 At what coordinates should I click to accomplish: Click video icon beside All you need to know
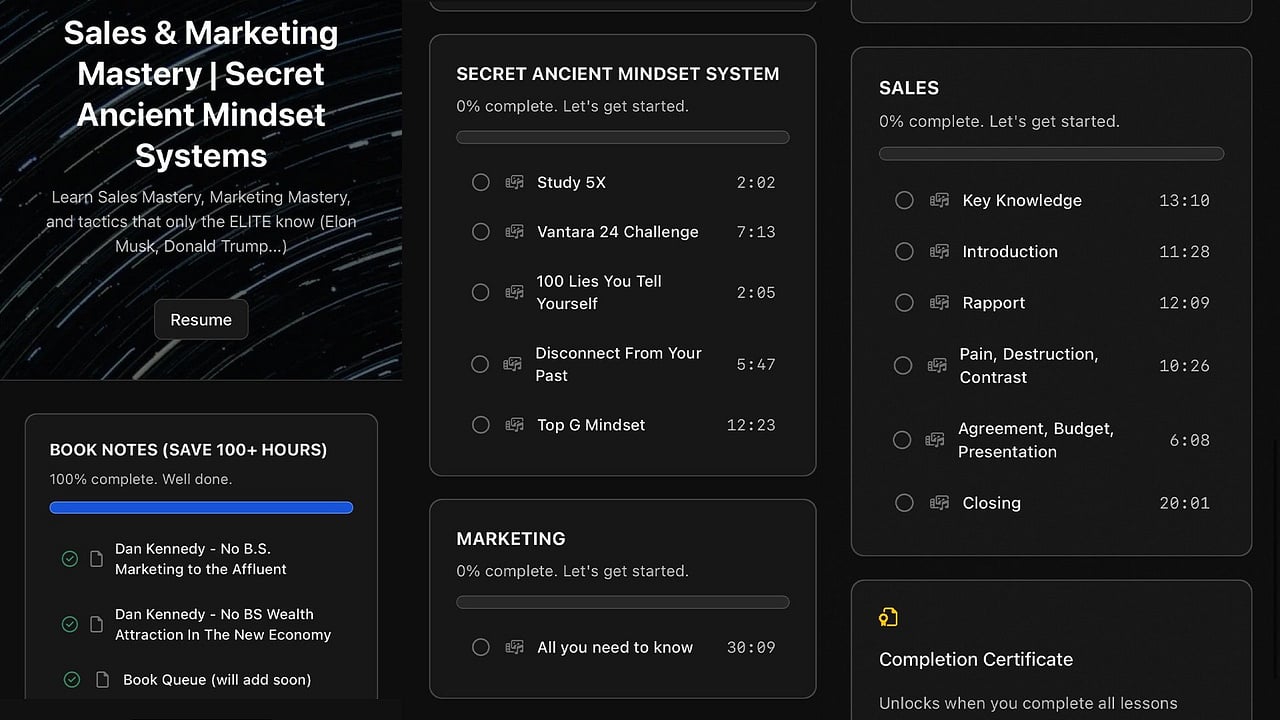pos(514,647)
